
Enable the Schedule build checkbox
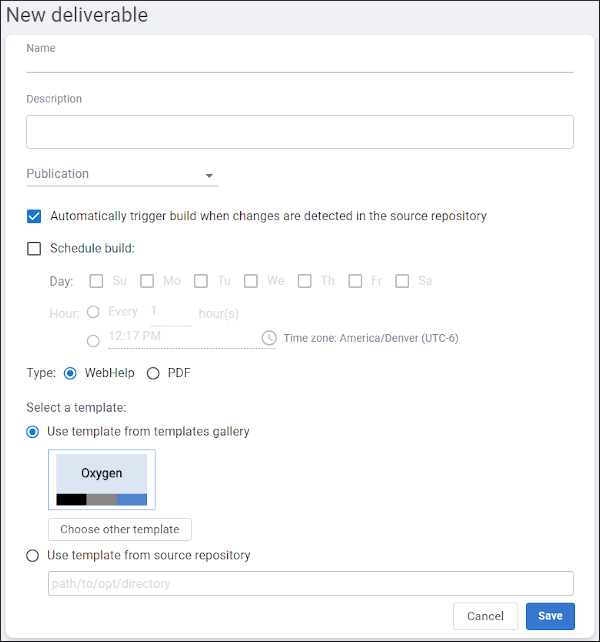coord(34,249)
